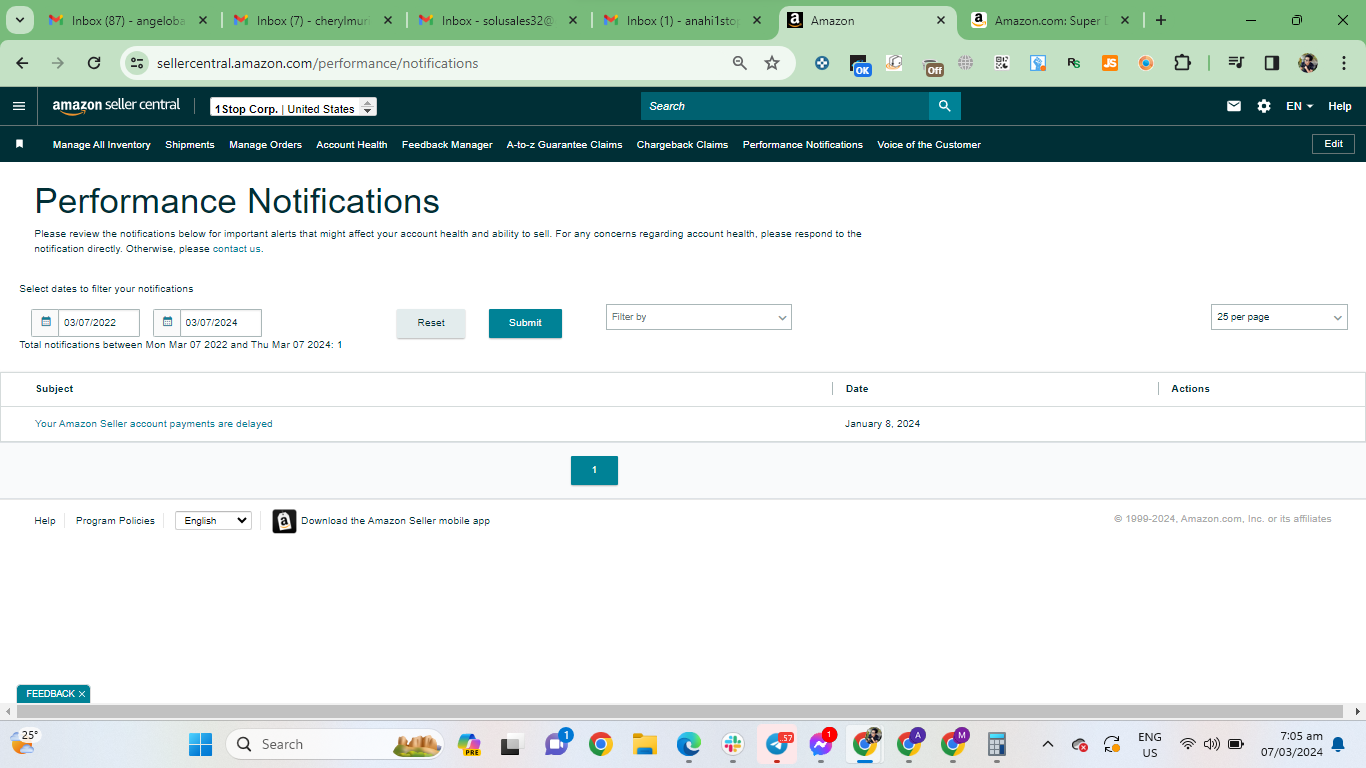Open Chargeback Claims

point(682,145)
